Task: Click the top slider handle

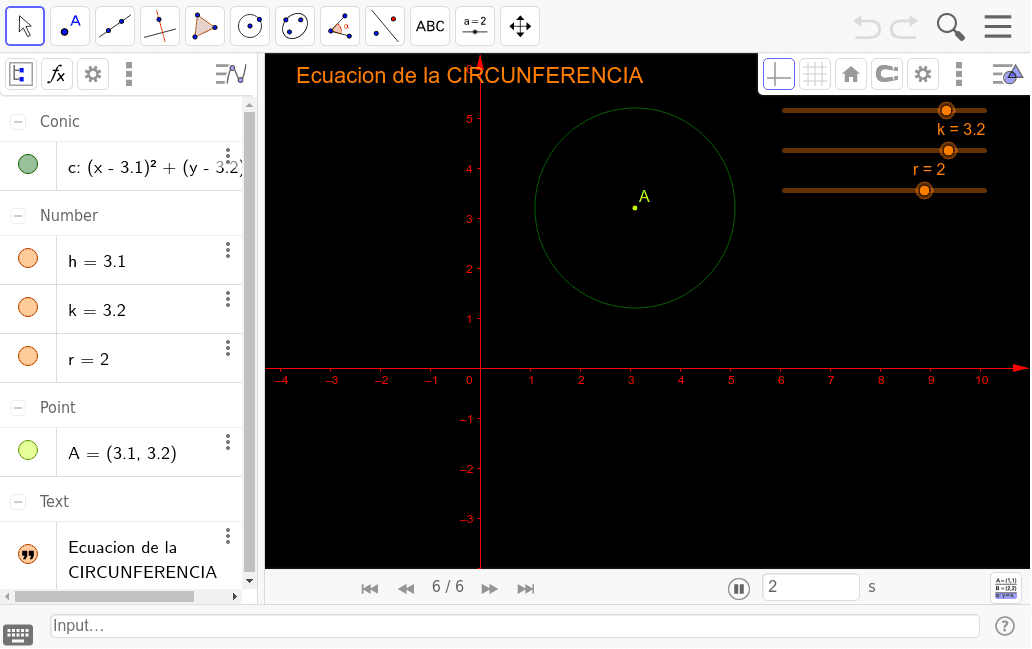Action: (946, 111)
